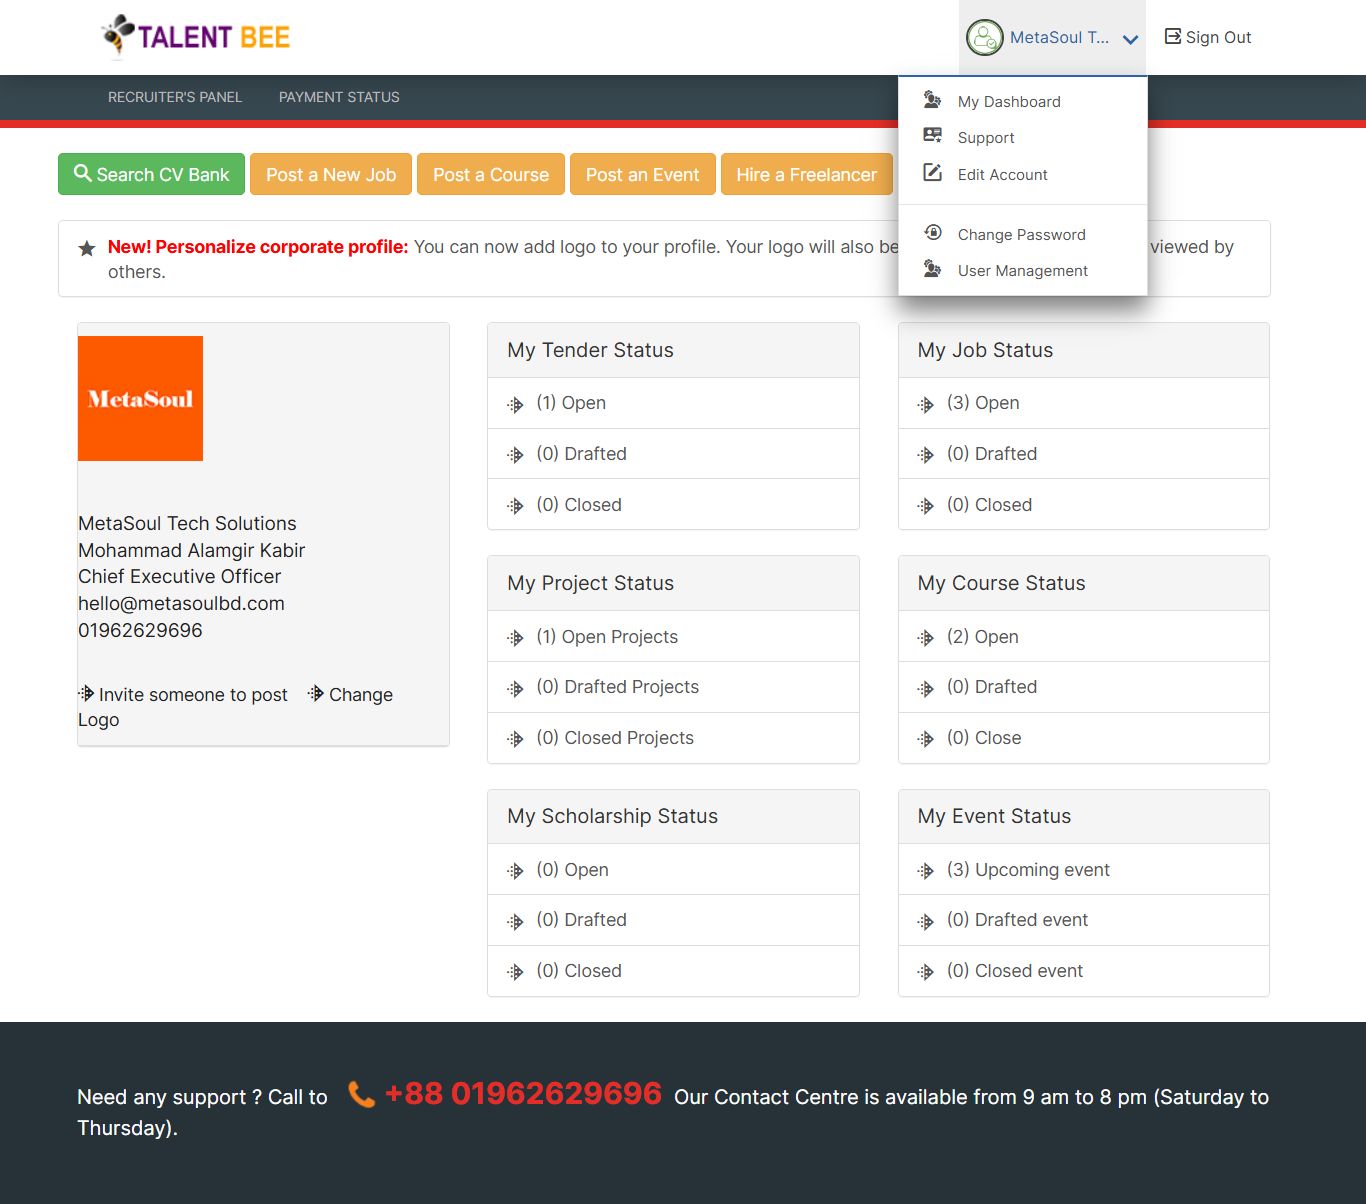This screenshot has height=1204, width=1366.
Task: Click arrow icon next to (0) Drafted Projects
Action: click(x=515, y=688)
